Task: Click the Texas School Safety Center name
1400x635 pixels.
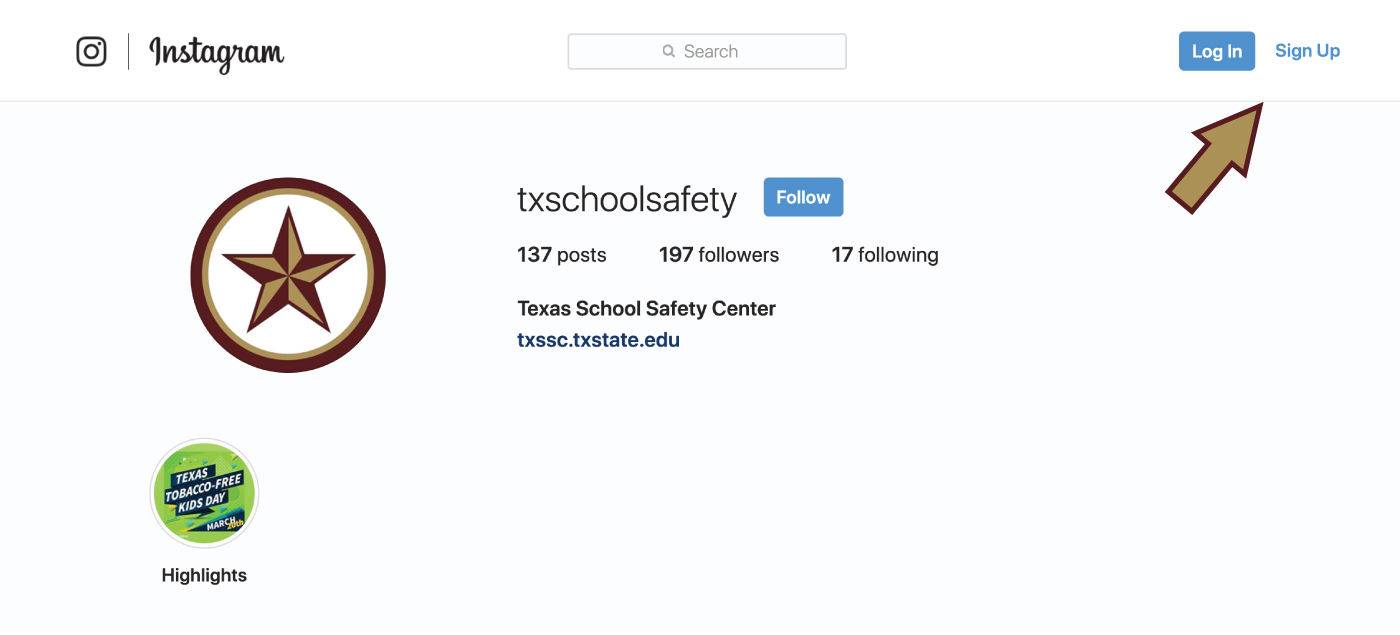Action: (646, 308)
